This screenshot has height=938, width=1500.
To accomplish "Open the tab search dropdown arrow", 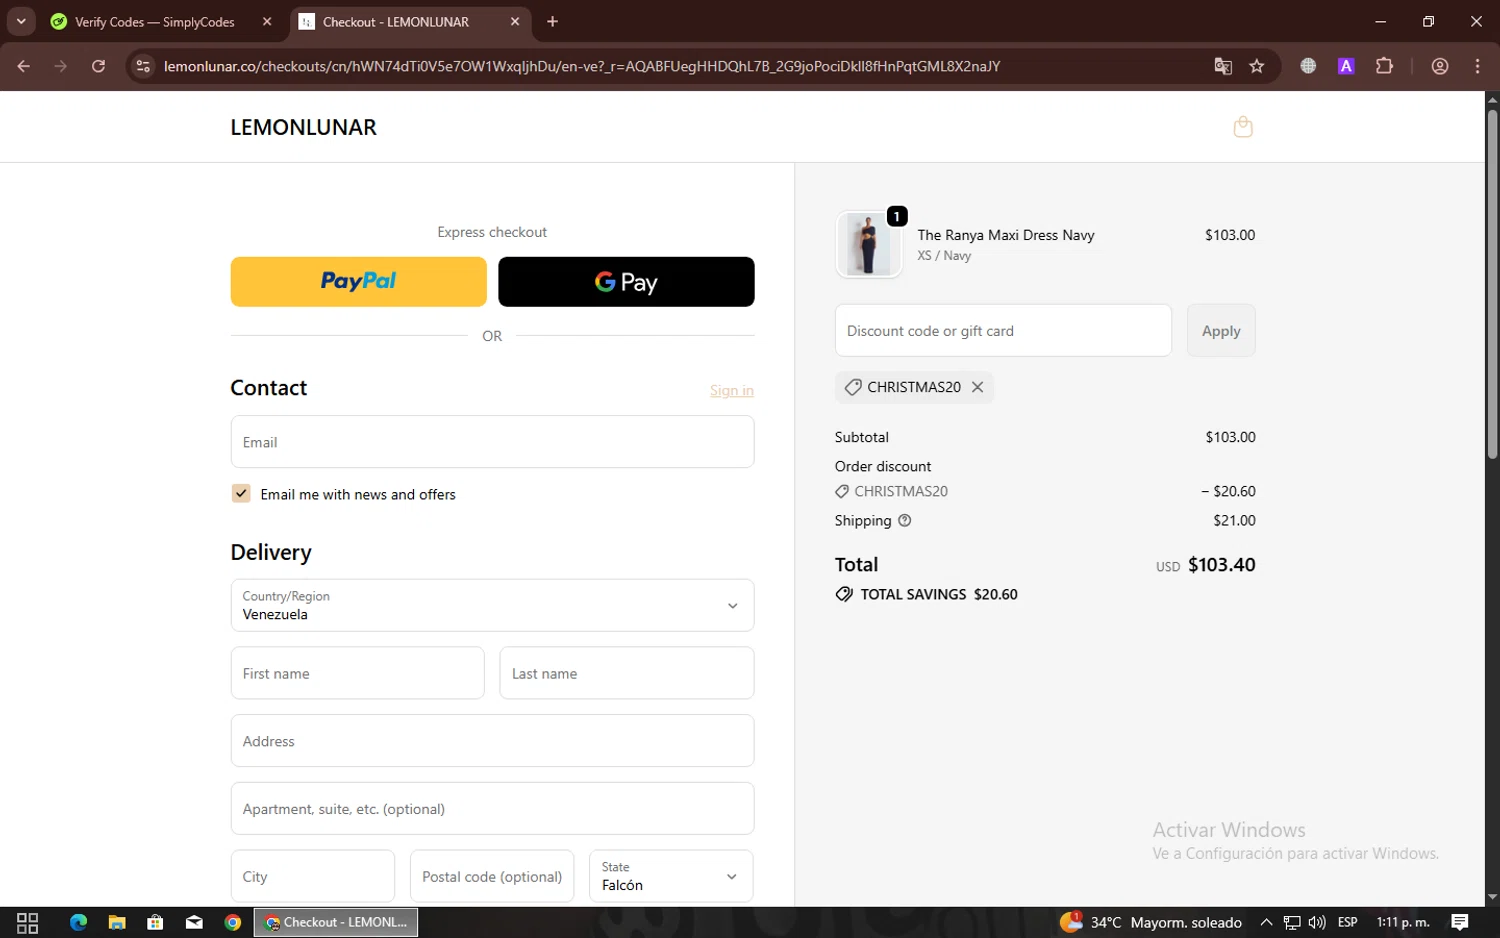I will (21, 21).
